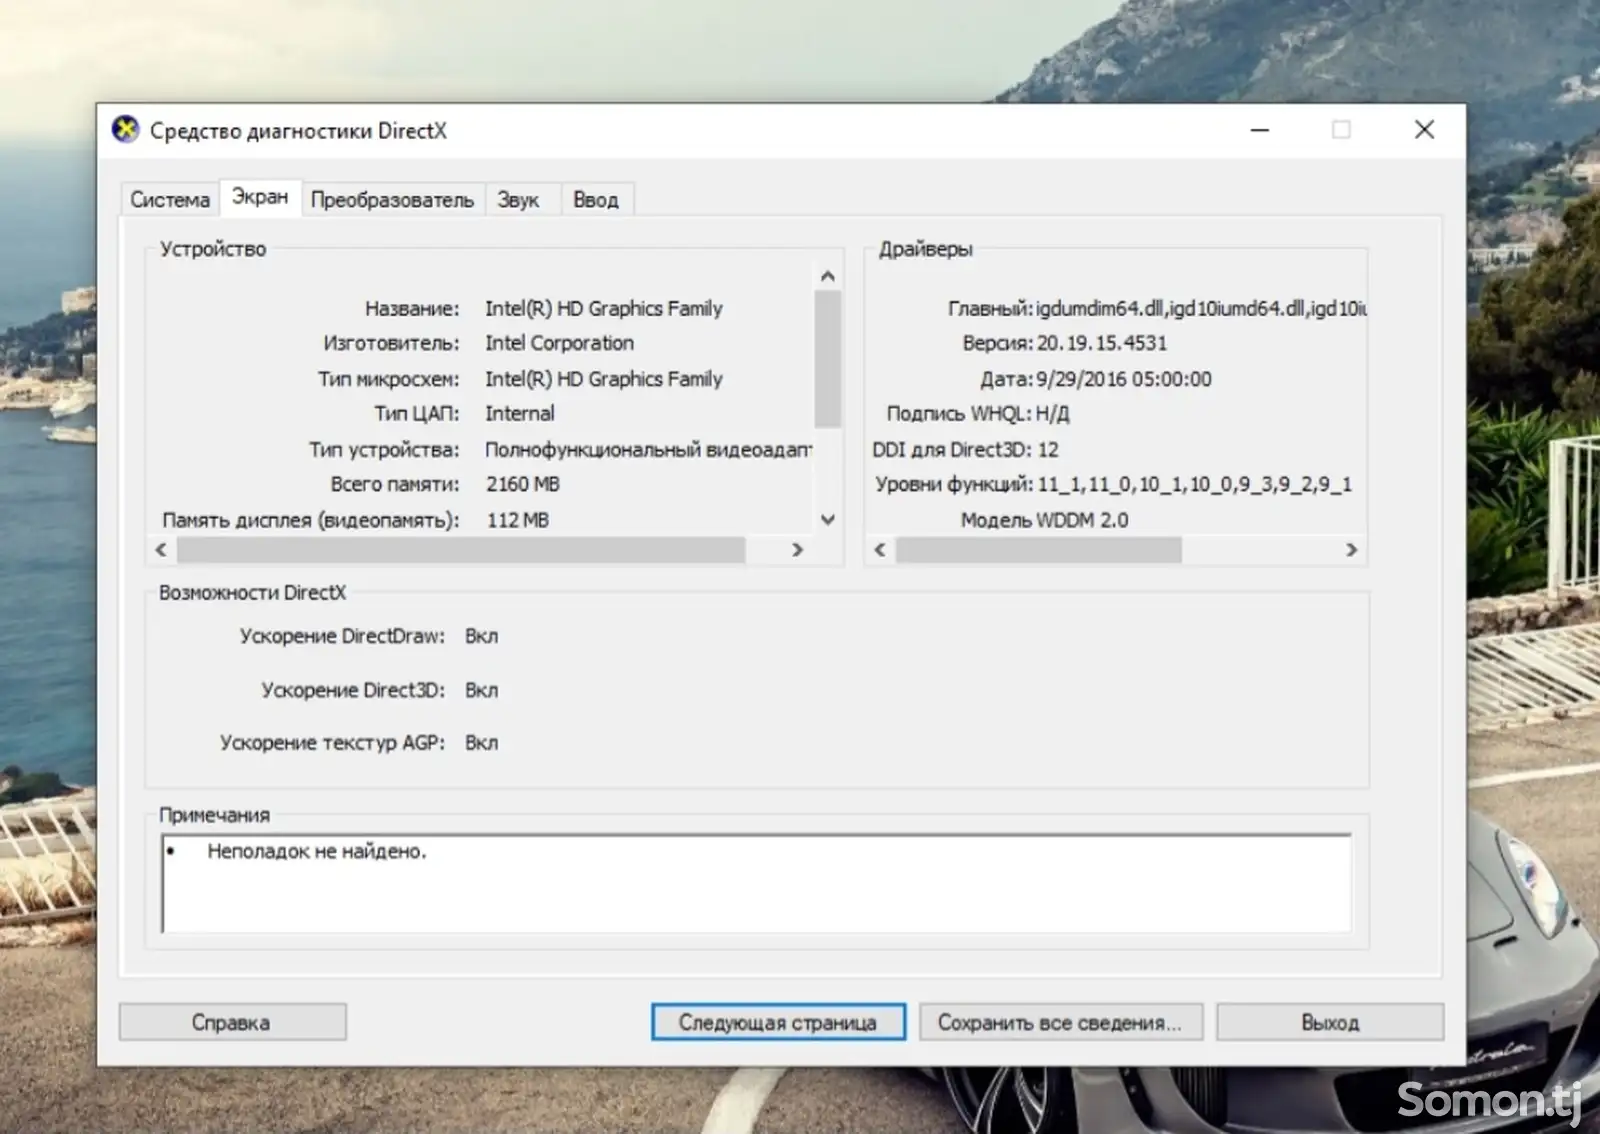Screen dimensions: 1600x1134
Task: Minimize the DirectX diagnostic window
Action: pyautogui.click(x=1260, y=130)
